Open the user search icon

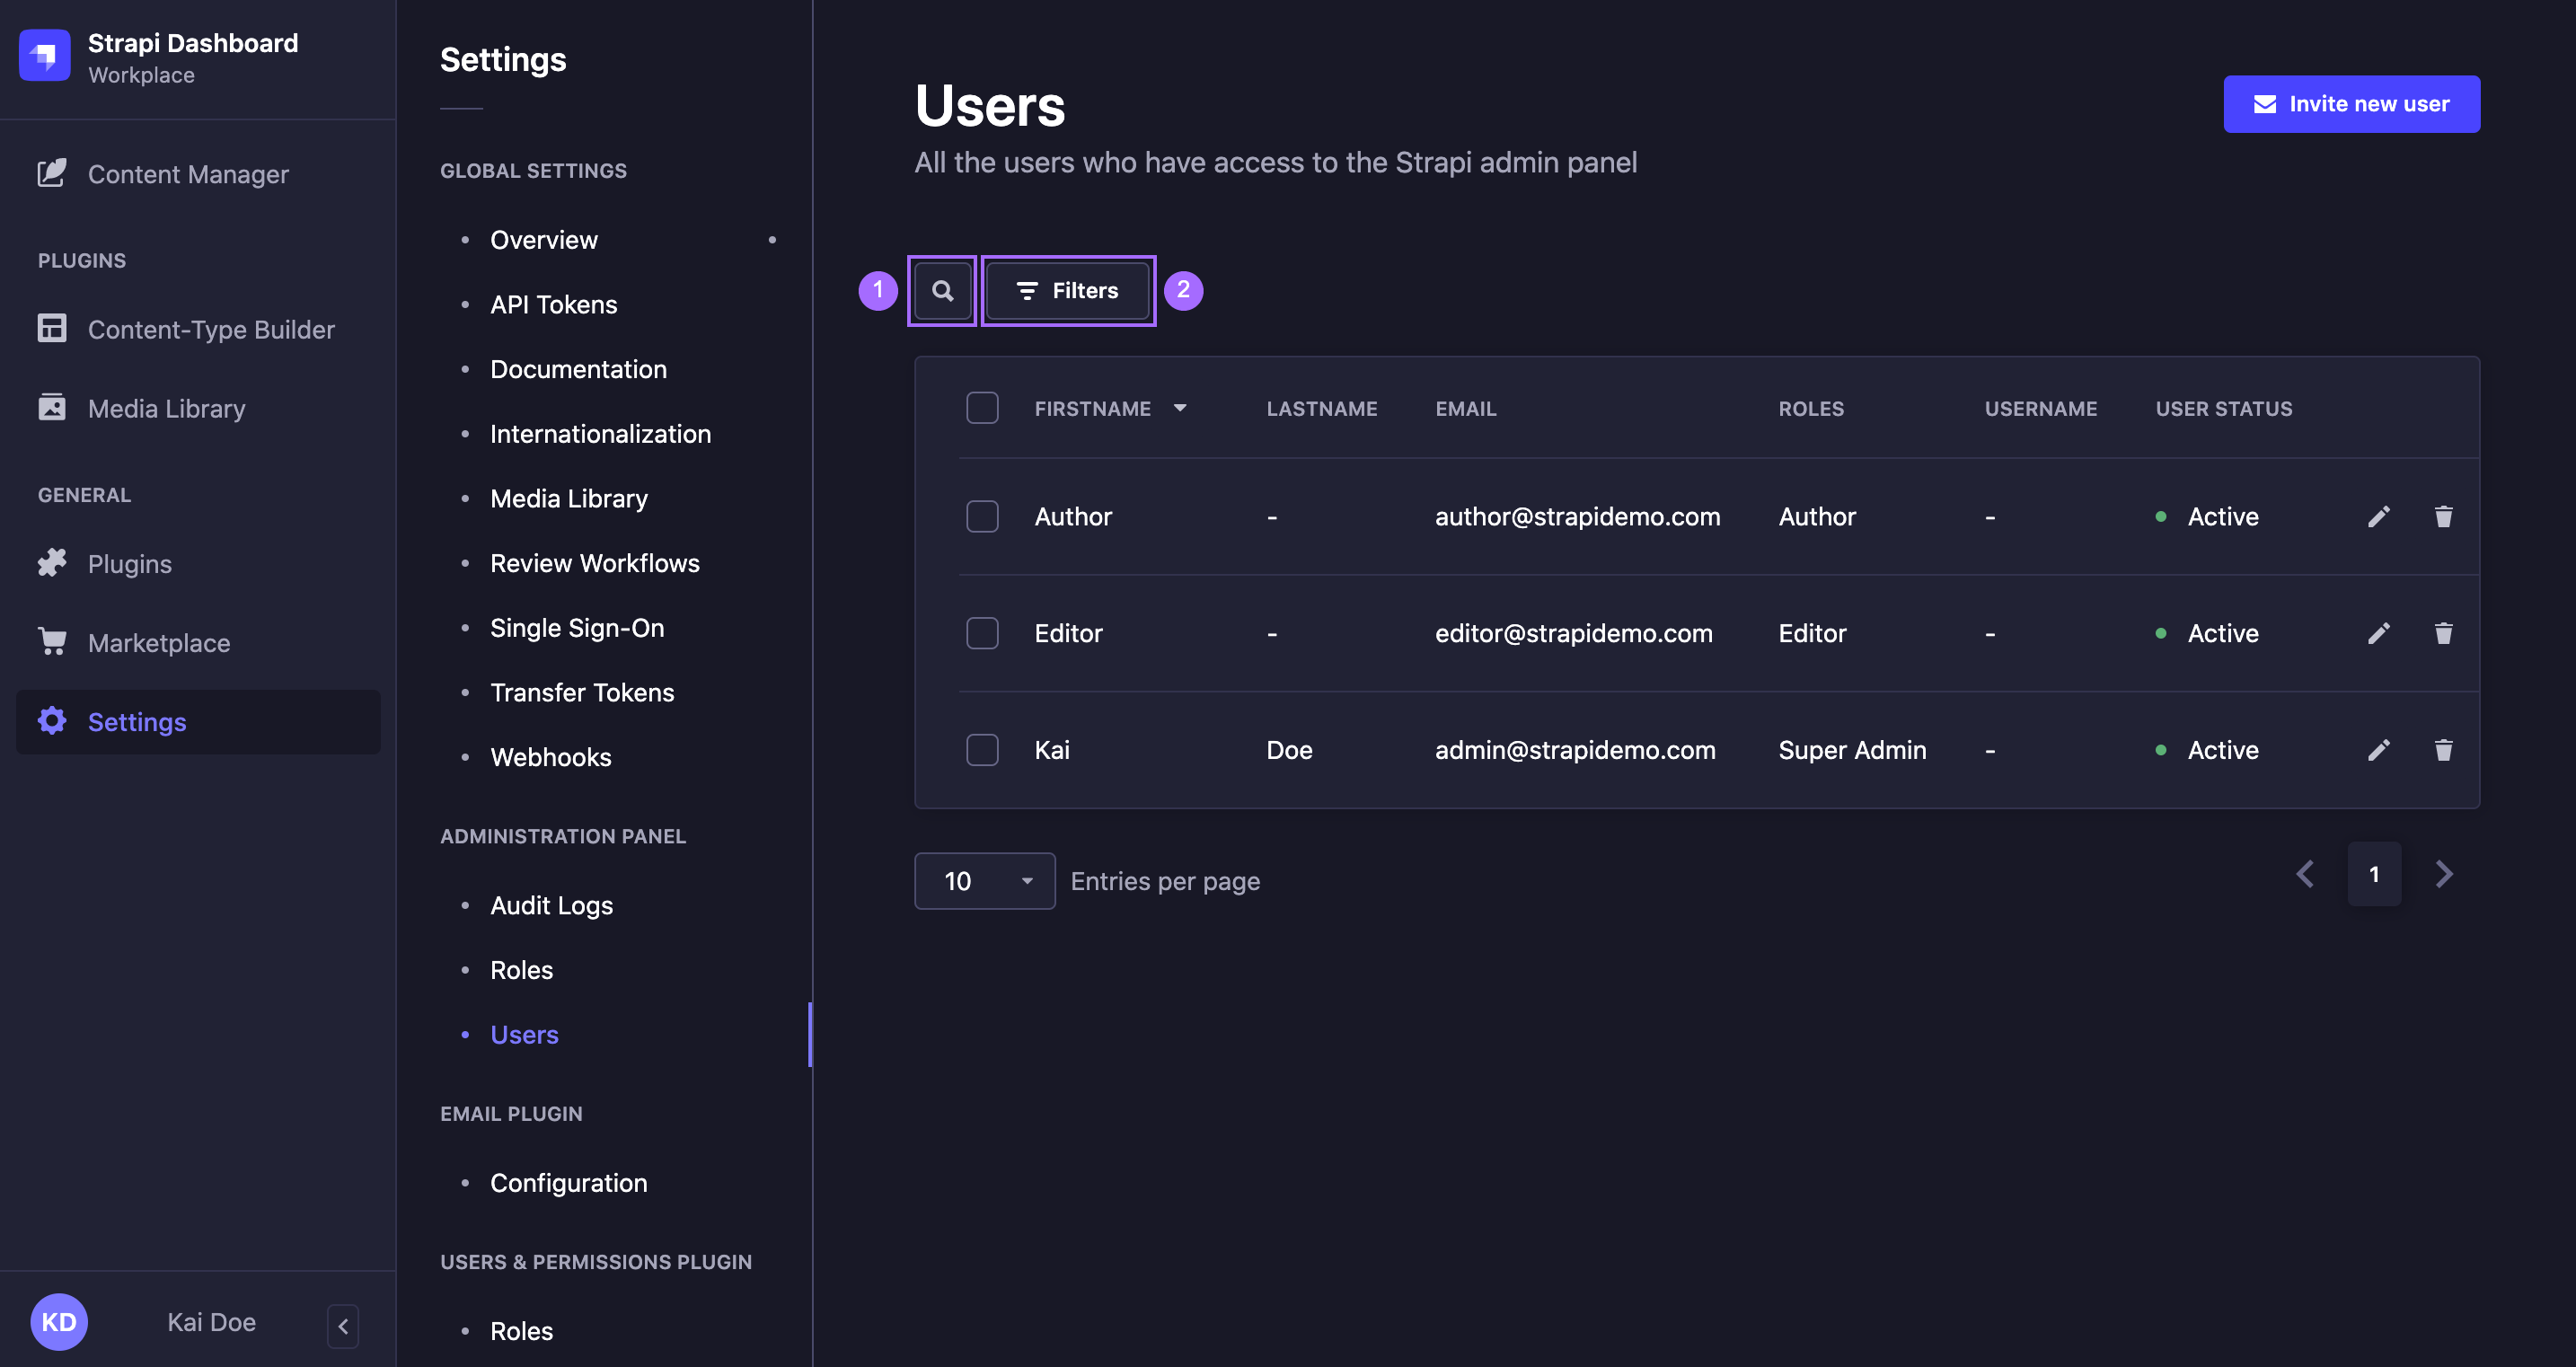click(x=941, y=291)
